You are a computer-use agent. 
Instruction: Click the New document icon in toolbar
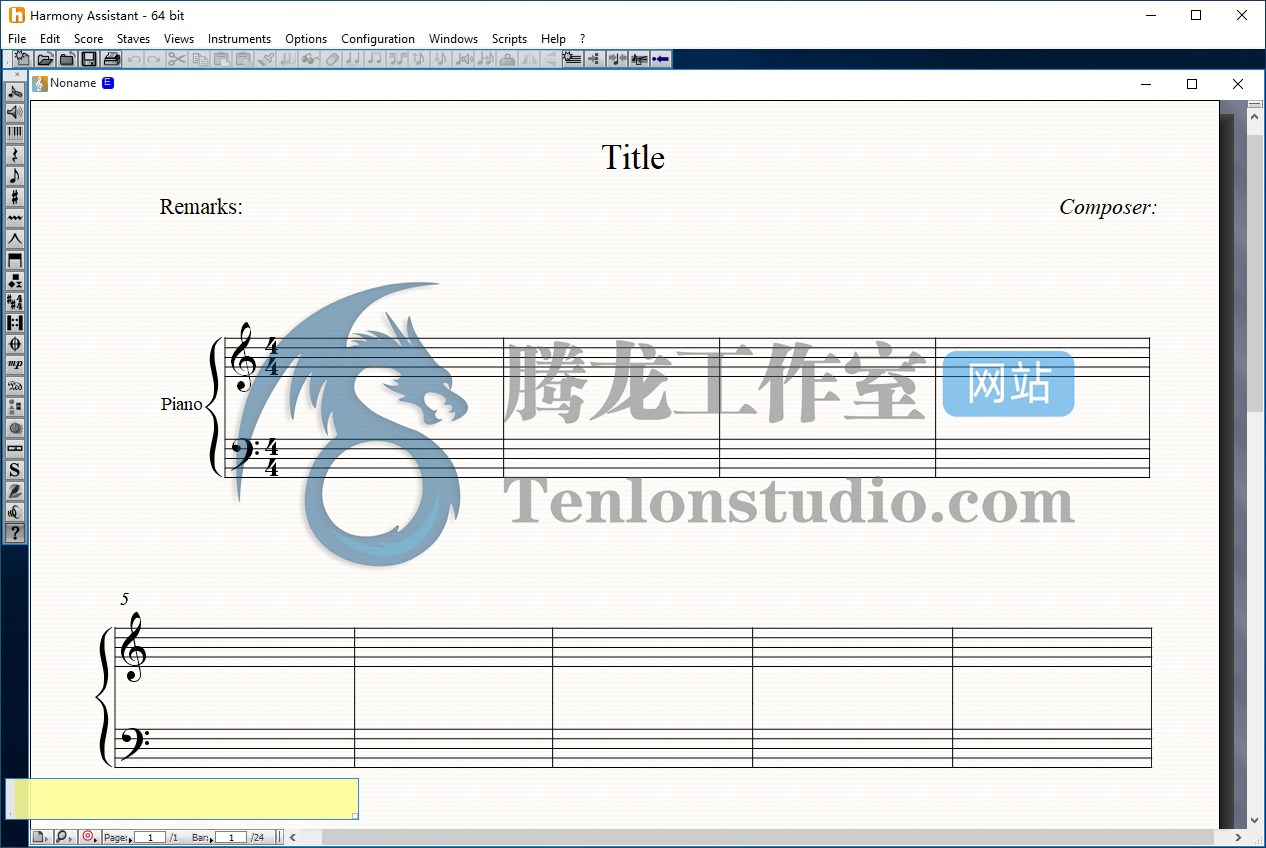pos(21,59)
